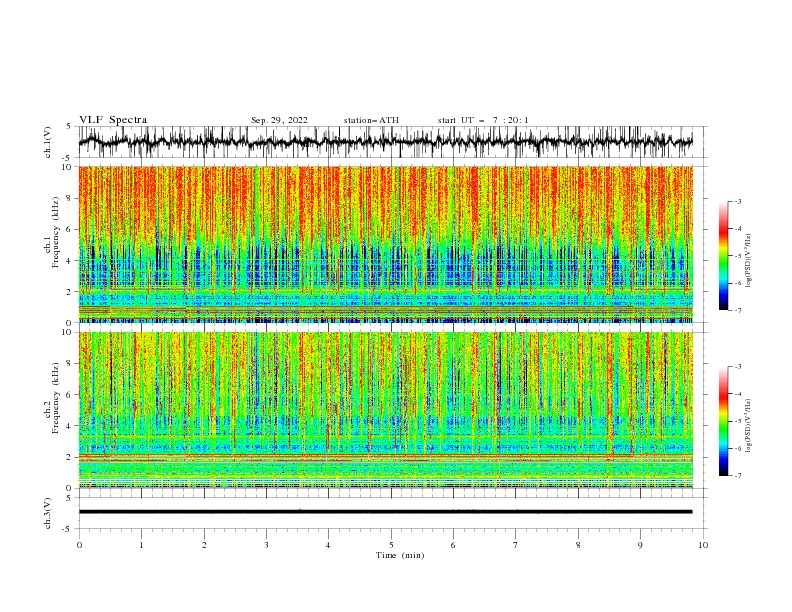Click the "-3" value on ch.1 color bar
The width and height of the screenshot is (792, 612).
737,201
